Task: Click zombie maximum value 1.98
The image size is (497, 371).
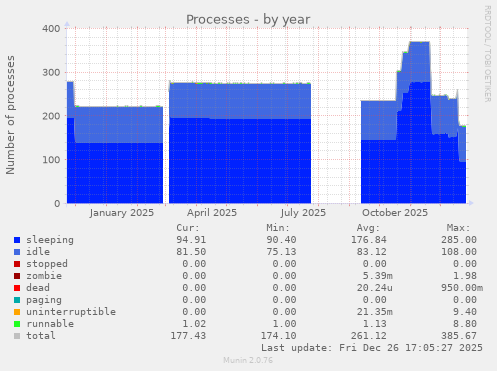Action: (465, 276)
